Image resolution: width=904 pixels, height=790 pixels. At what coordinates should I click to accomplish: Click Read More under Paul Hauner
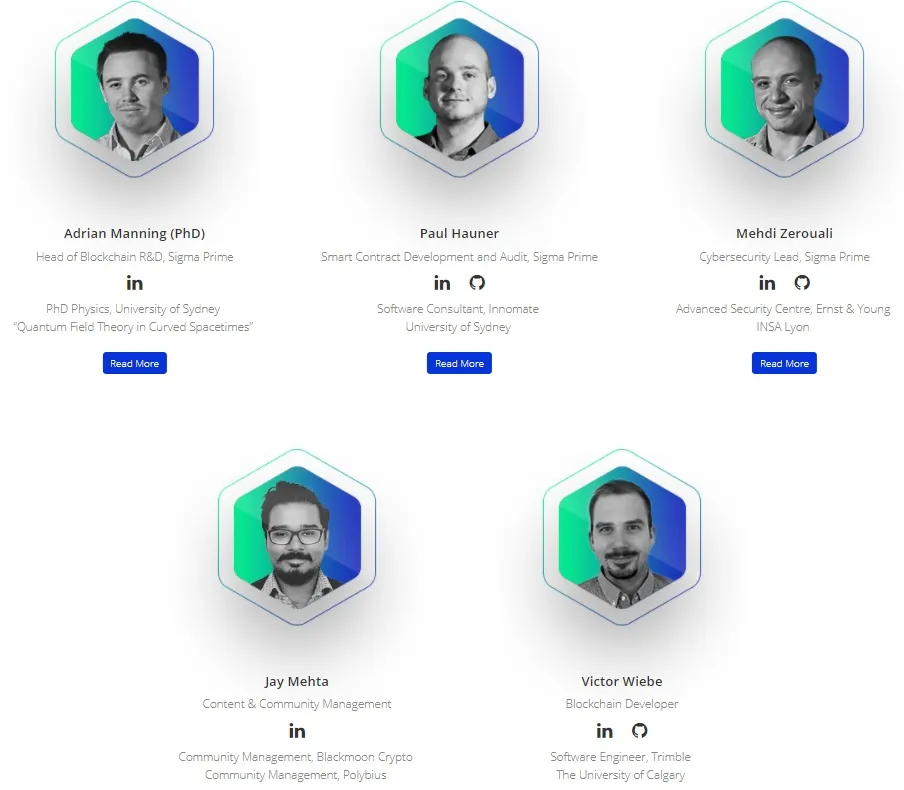coord(459,363)
